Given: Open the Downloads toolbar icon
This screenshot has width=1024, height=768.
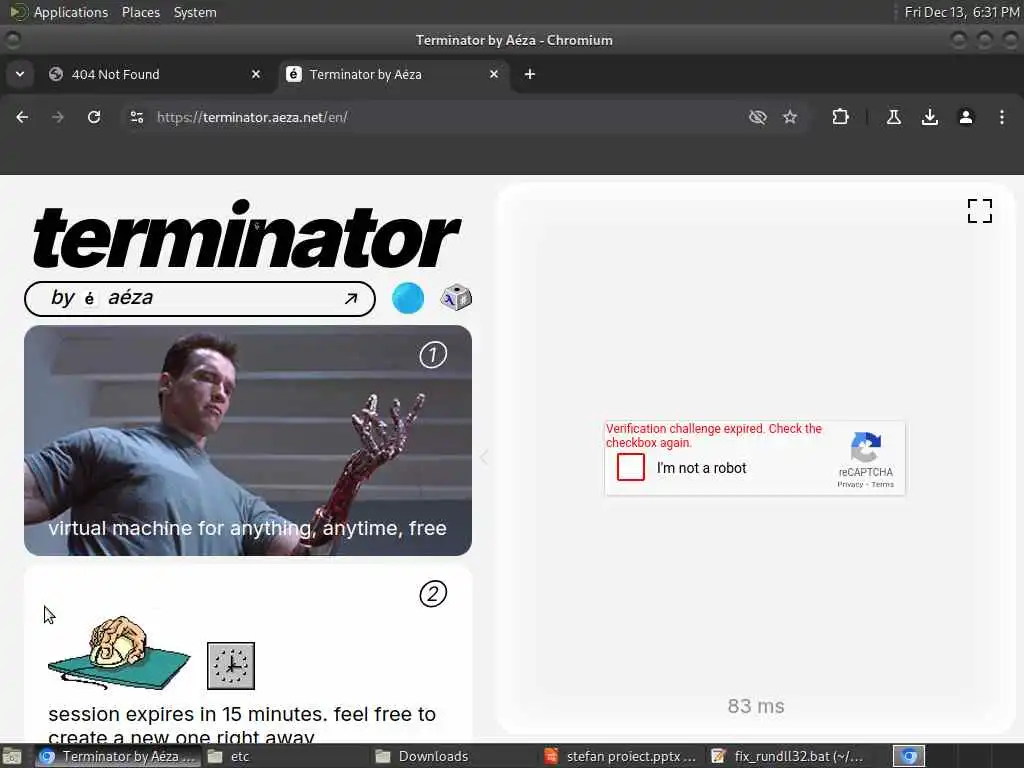Looking at the screenshot, I should [x=930, y=117].
